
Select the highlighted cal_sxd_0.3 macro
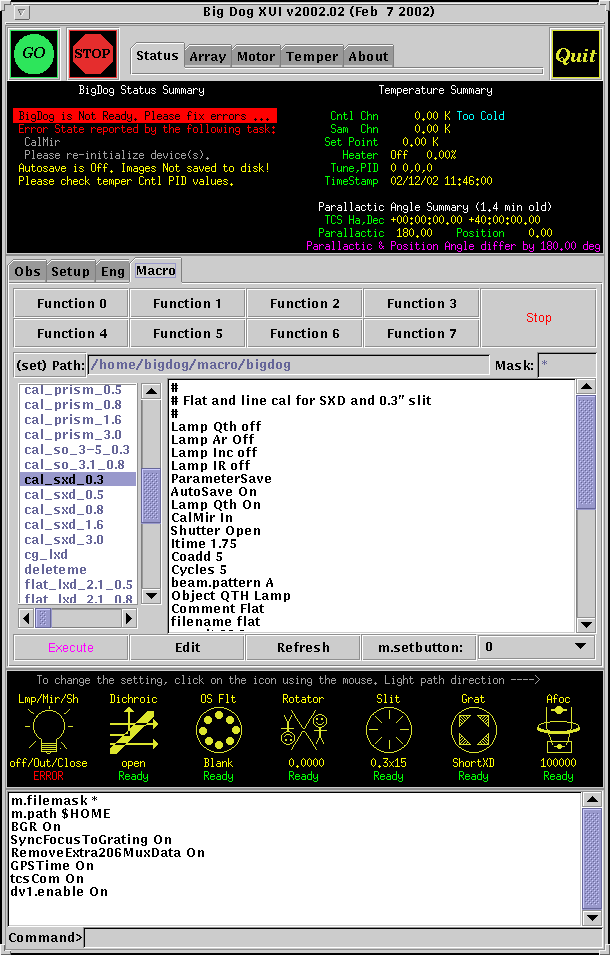pos(78,479)
